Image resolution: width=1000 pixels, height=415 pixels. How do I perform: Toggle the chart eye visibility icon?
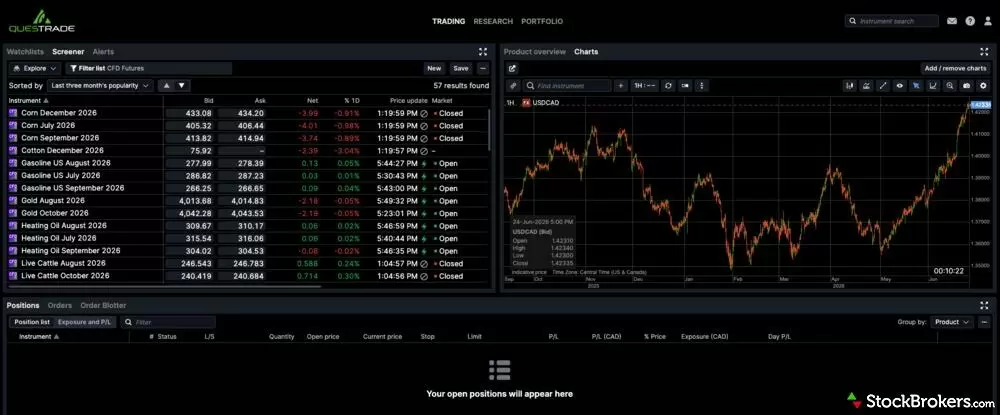900,85
